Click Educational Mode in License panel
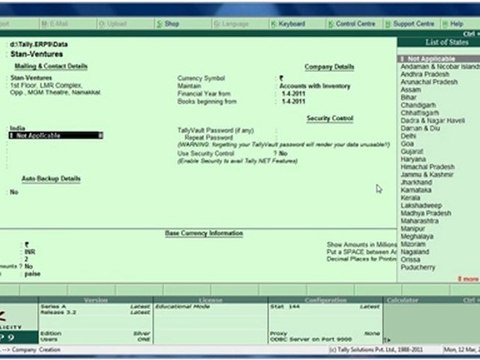 [x=182, y=306]
